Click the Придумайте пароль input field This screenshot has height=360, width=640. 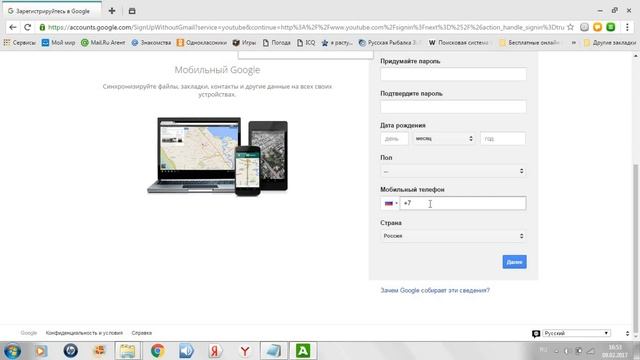click(453, 74)
